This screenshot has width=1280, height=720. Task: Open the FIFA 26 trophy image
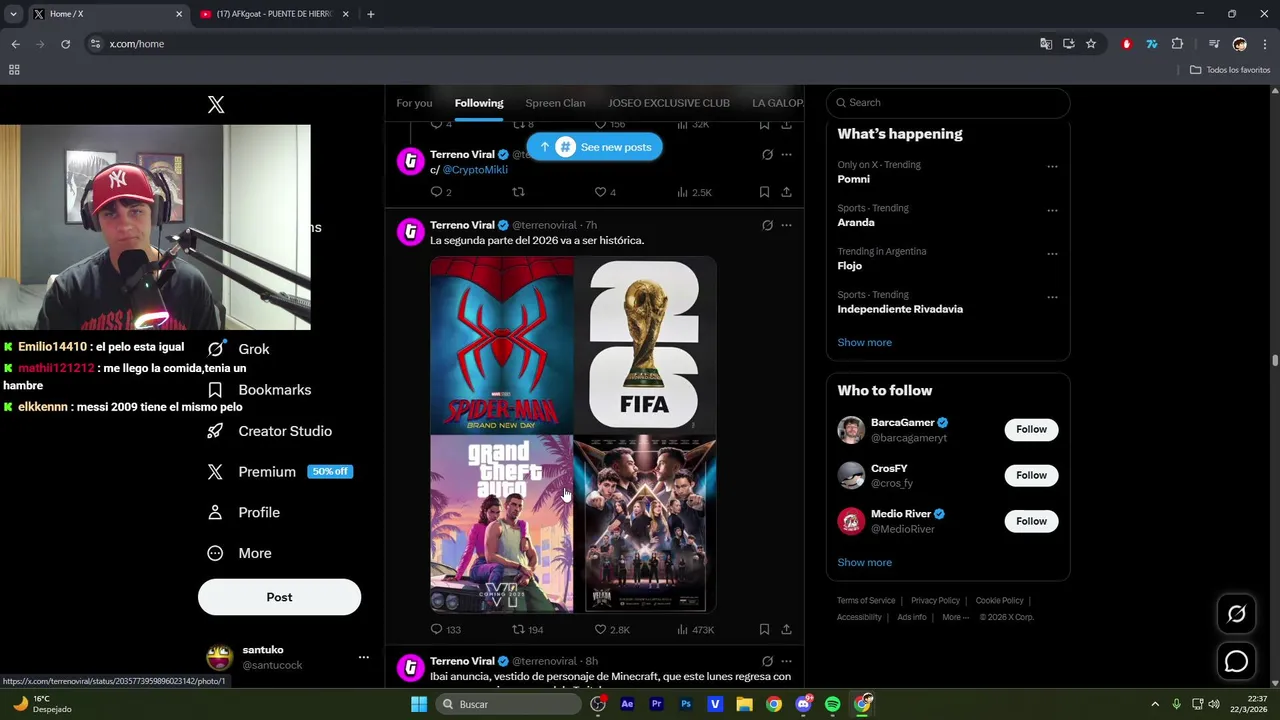tap(645, 345)
